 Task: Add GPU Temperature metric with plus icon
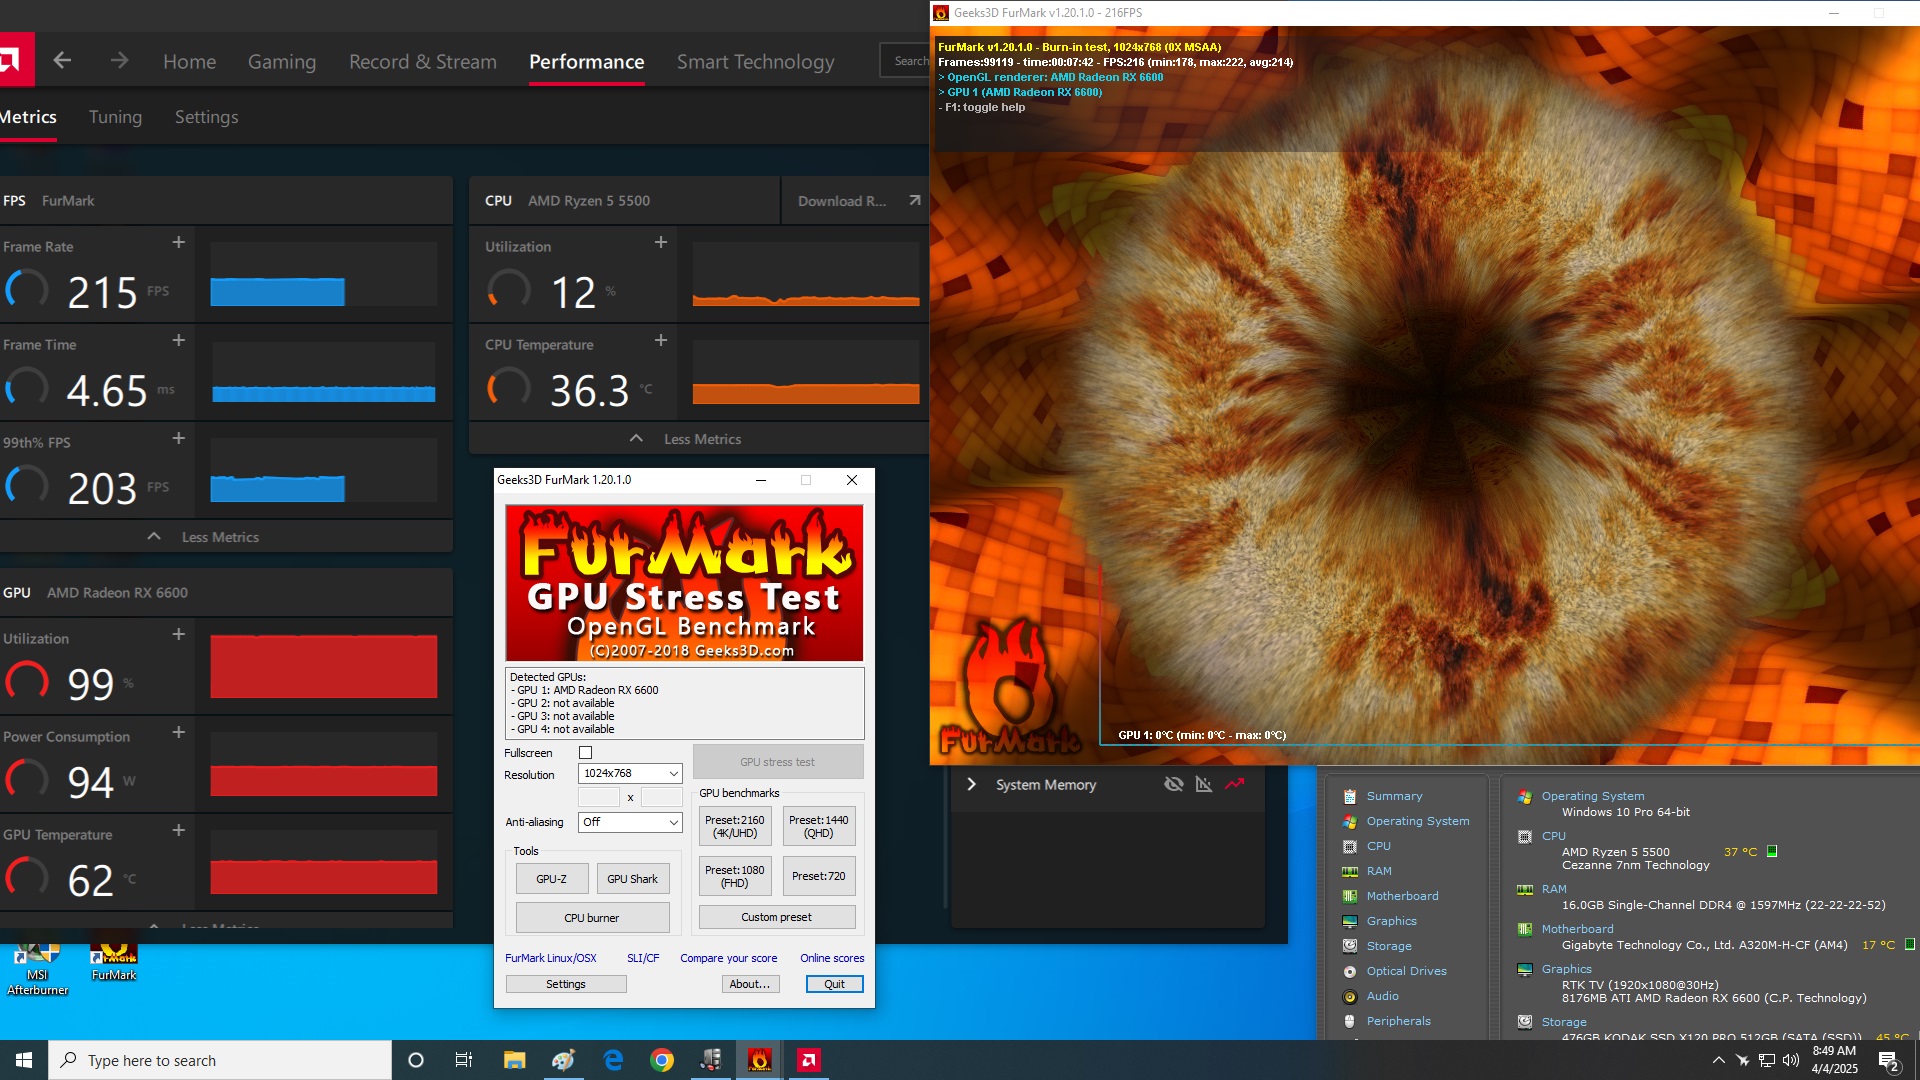click(x=178, y=830)
